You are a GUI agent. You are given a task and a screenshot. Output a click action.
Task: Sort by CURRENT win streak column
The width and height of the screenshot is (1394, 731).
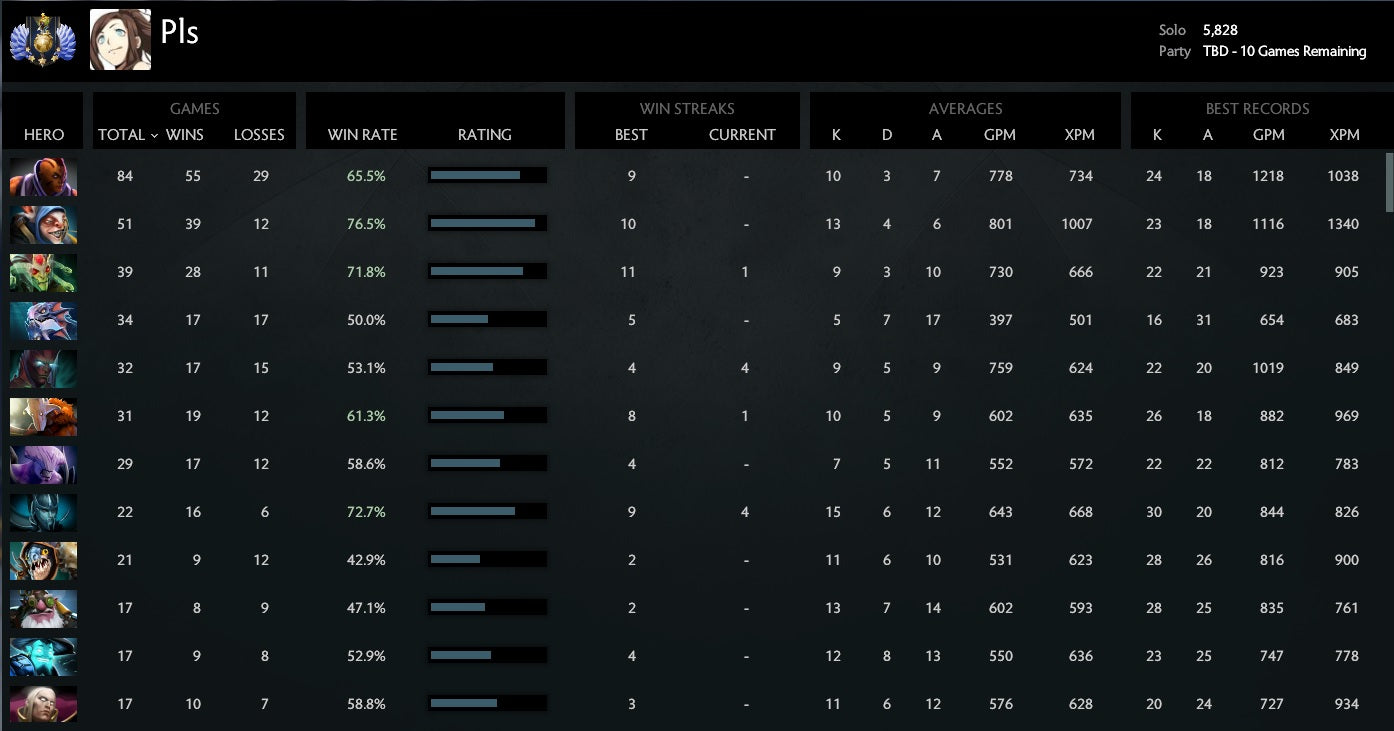(x=742, y=135)
